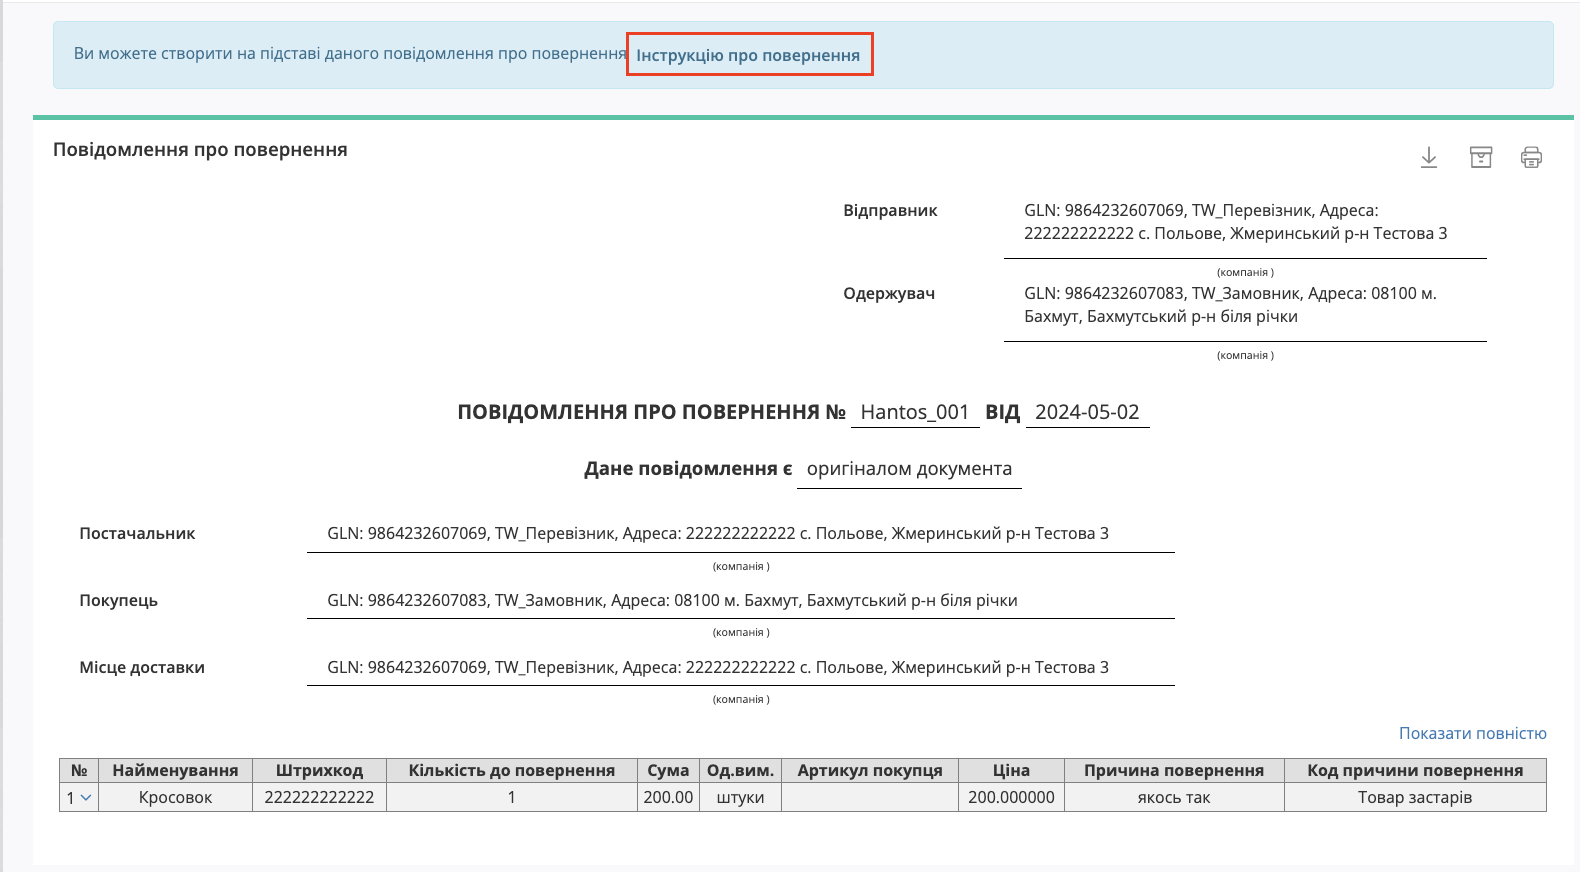Click the Сума value 200.00

pyautogui.click(x=668, y=797)
